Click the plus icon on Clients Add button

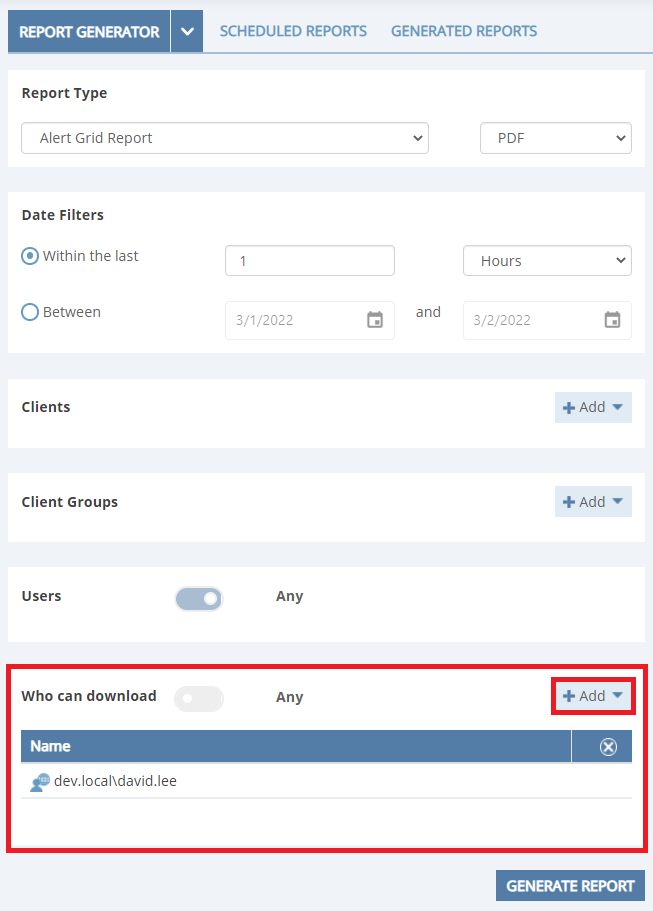click(569, 408)
